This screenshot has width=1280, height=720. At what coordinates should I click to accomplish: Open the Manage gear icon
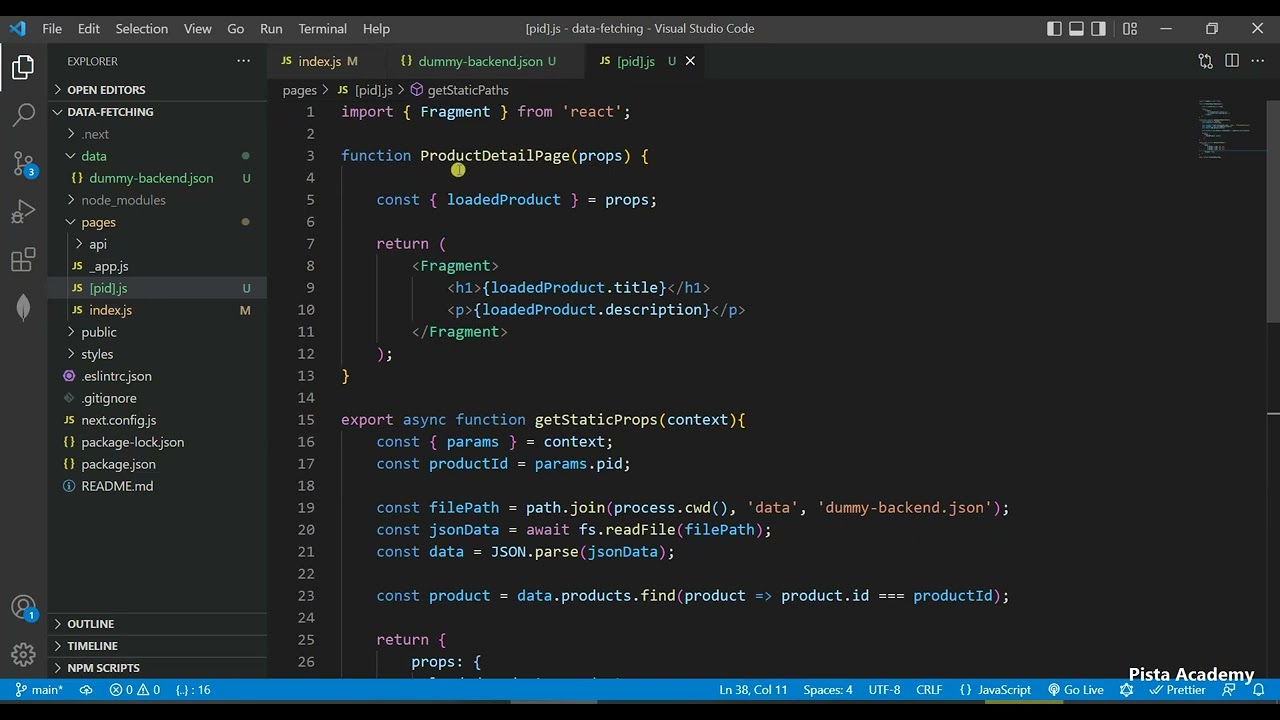click(23, 655)
